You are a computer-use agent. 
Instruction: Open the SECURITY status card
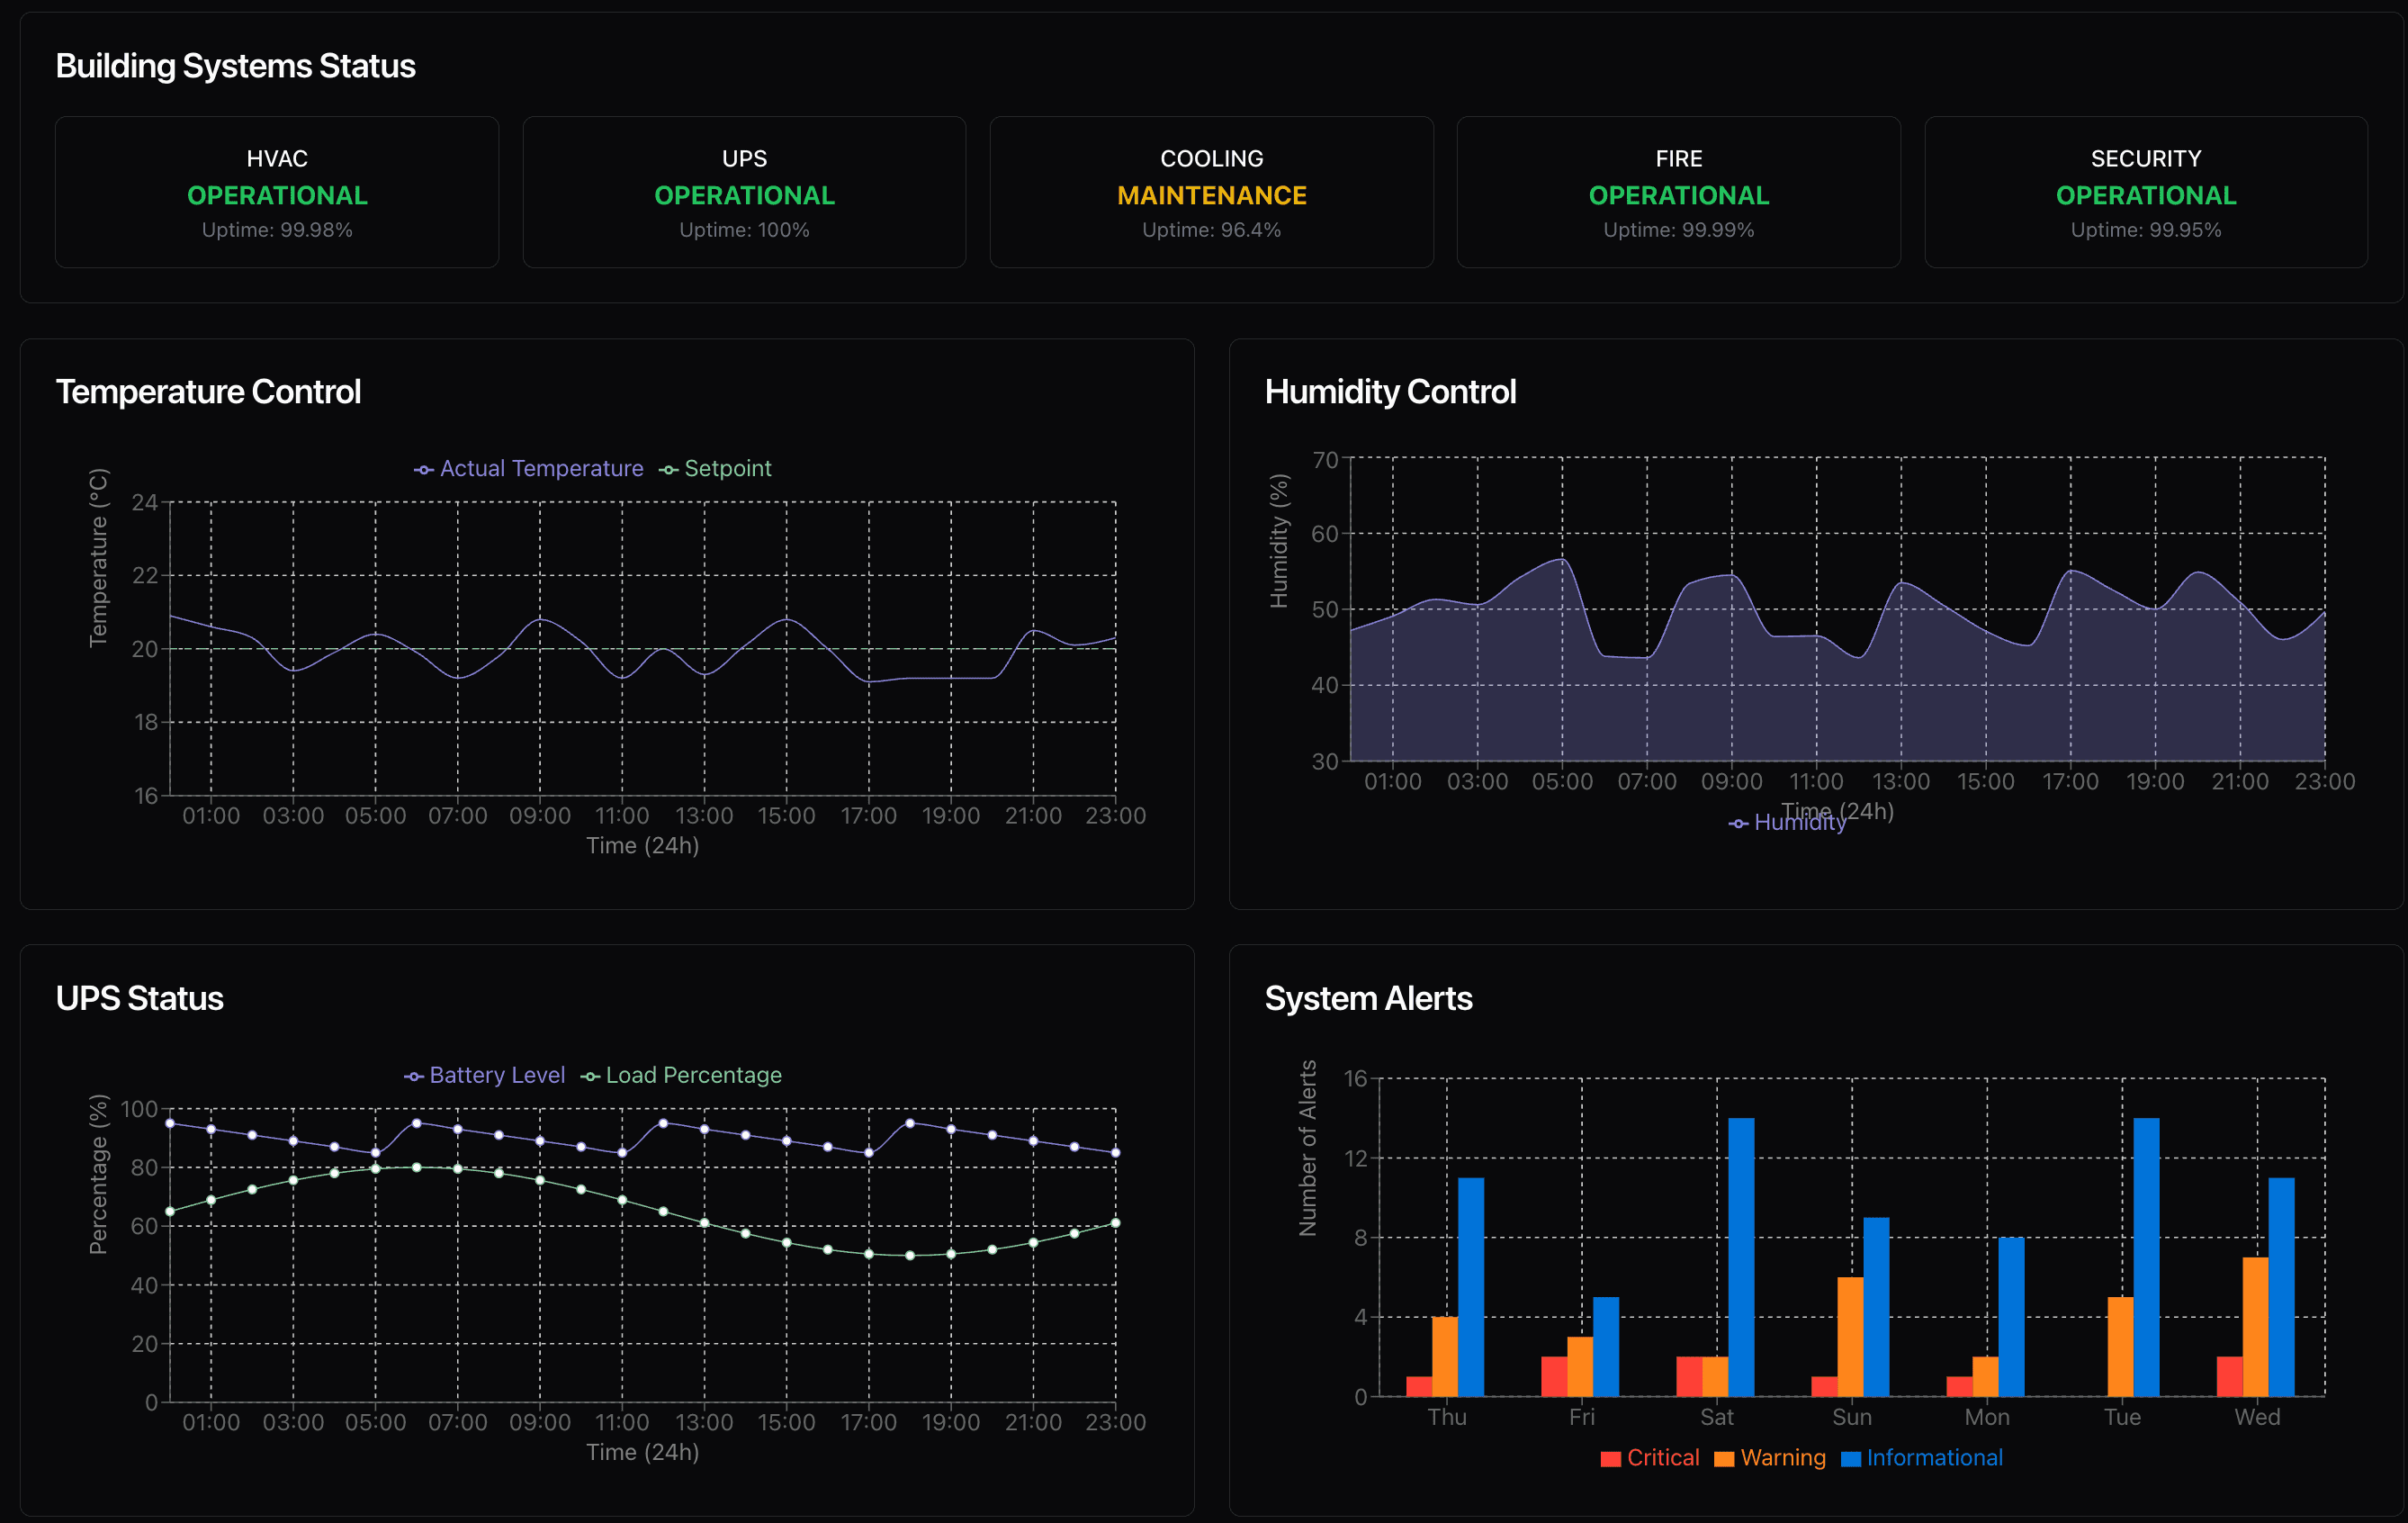click(2145, 192)
